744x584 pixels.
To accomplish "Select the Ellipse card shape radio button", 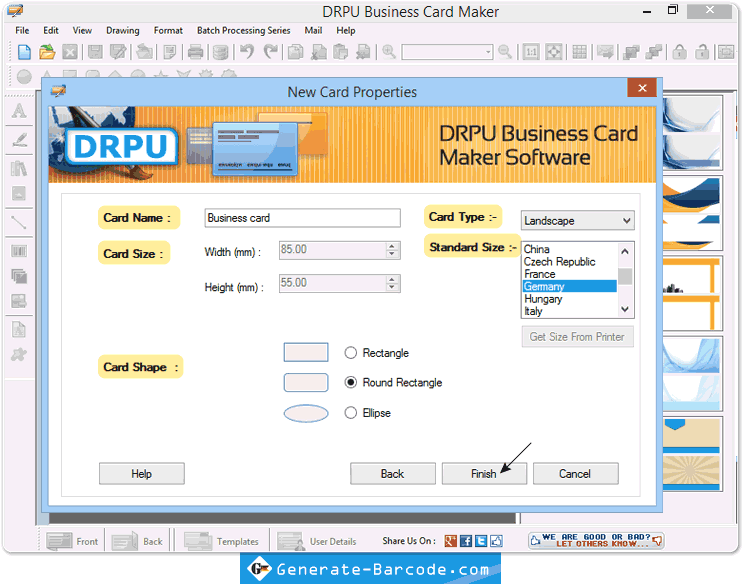I will 351,413.
